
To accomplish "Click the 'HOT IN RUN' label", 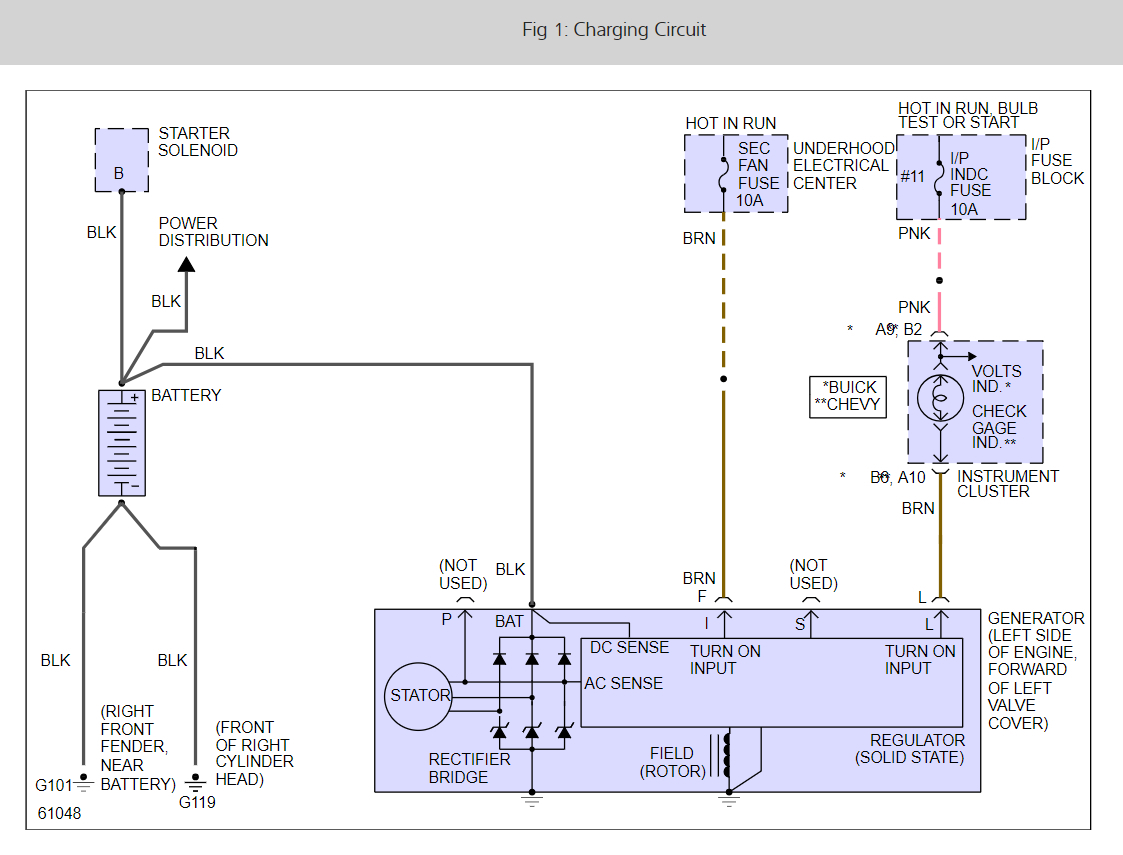I will (731, 123).
